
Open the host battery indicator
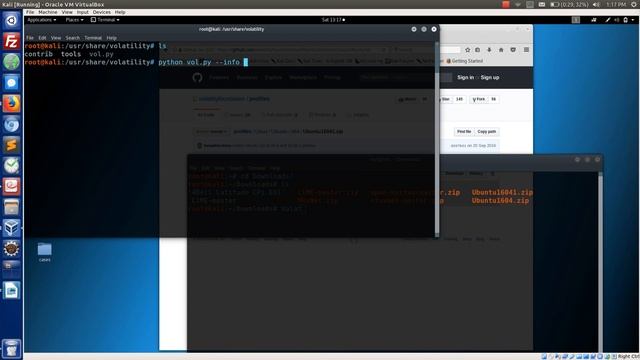570,4
